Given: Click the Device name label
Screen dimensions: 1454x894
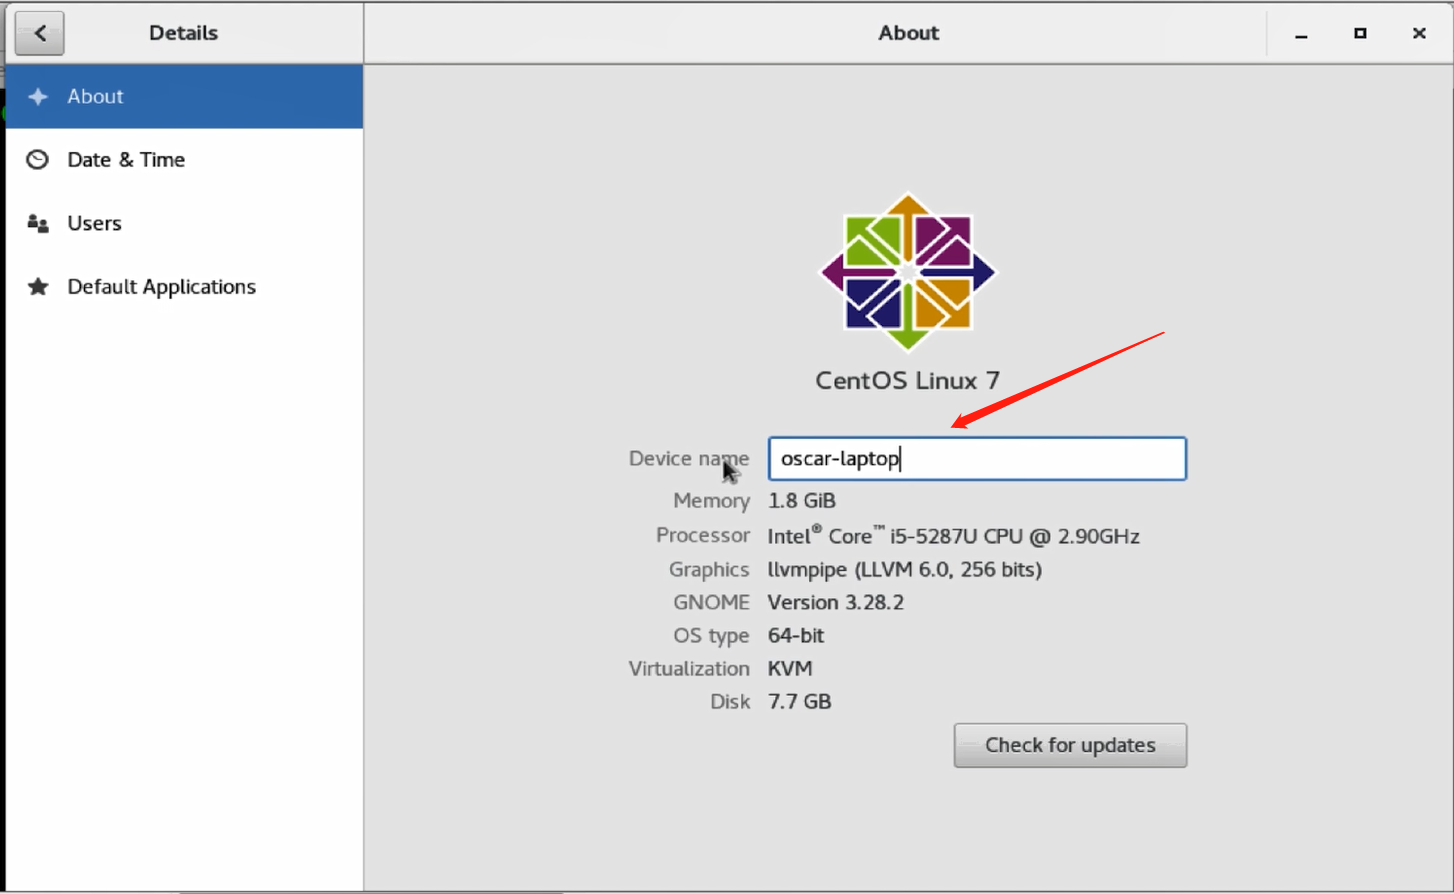Looking at the screenshot, I should point(689,459).
